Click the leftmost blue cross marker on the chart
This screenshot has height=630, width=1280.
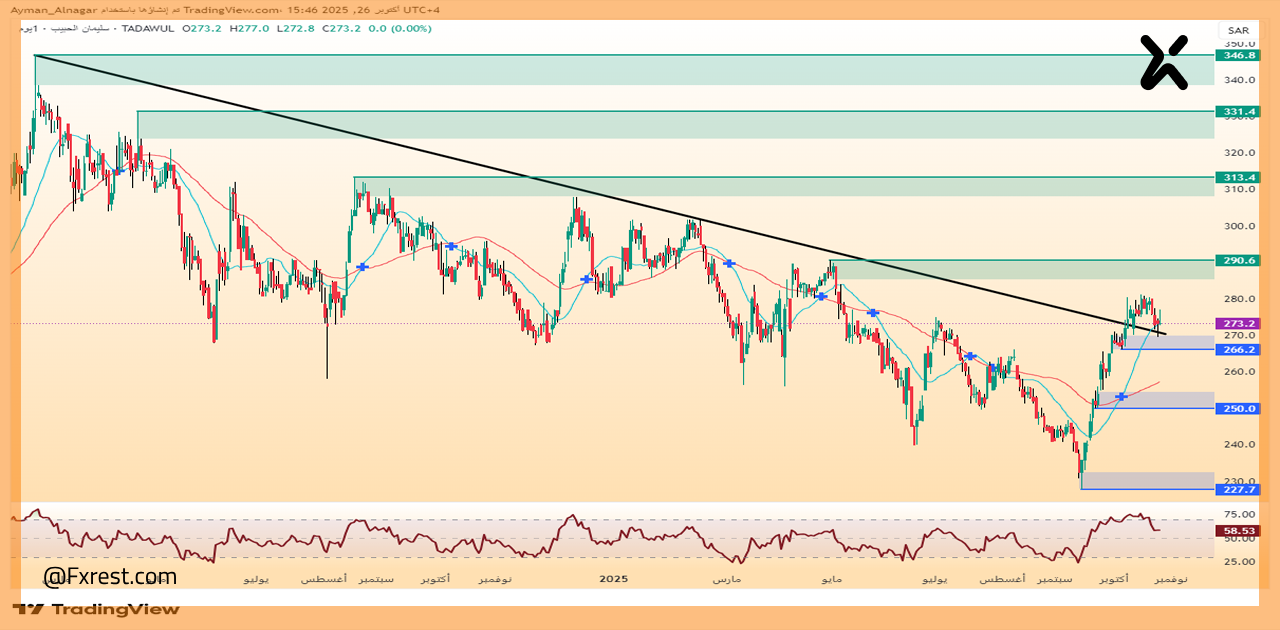pyautogui.click(x=117, y=171)
